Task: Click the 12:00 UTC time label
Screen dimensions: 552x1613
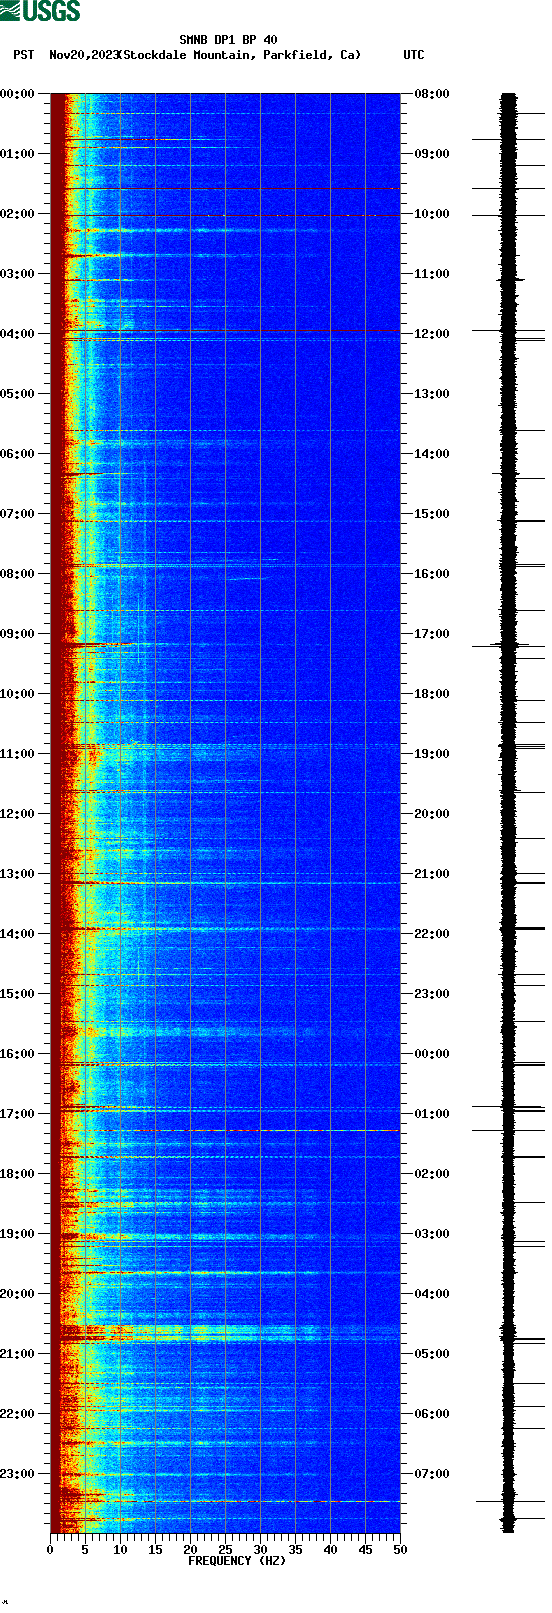Action: (431, 334)
